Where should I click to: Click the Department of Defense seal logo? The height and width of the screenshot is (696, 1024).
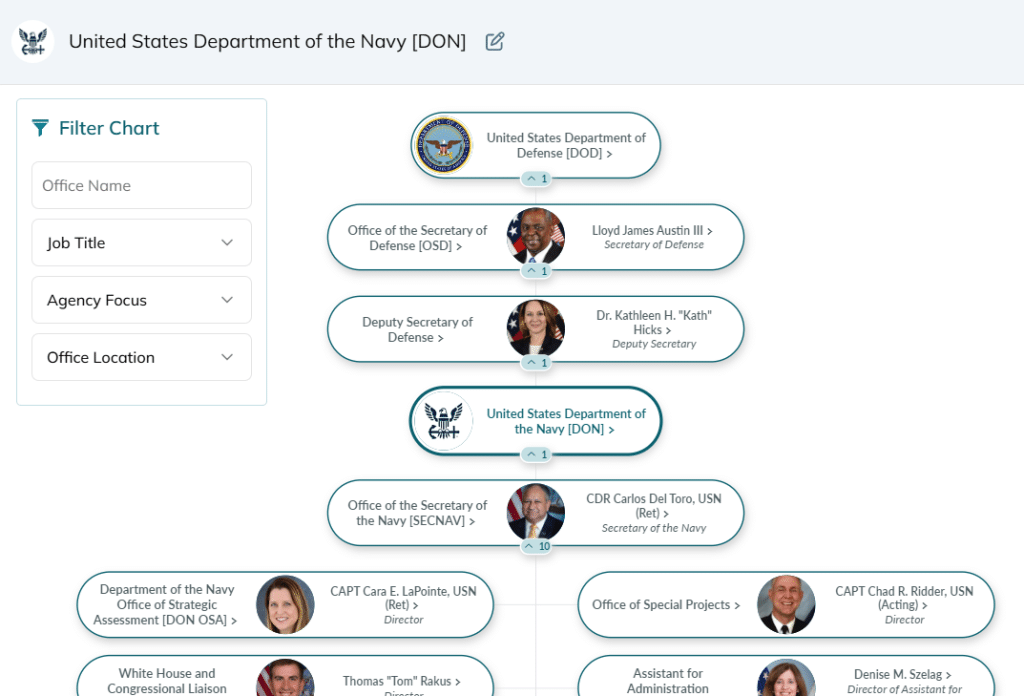(x=441, y=145)
